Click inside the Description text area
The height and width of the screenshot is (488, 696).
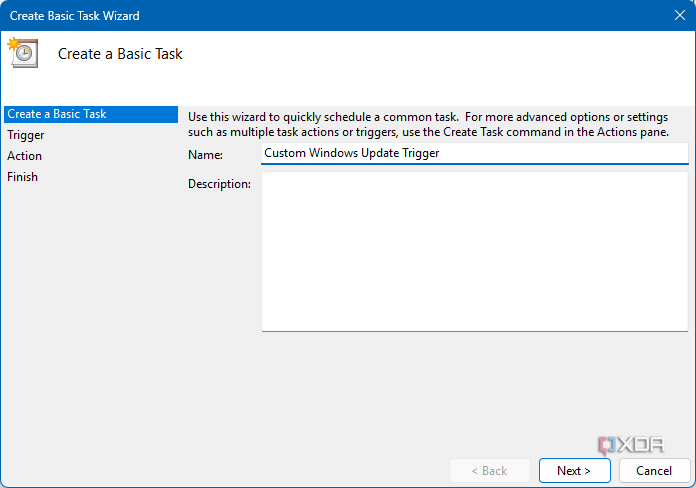475,251
